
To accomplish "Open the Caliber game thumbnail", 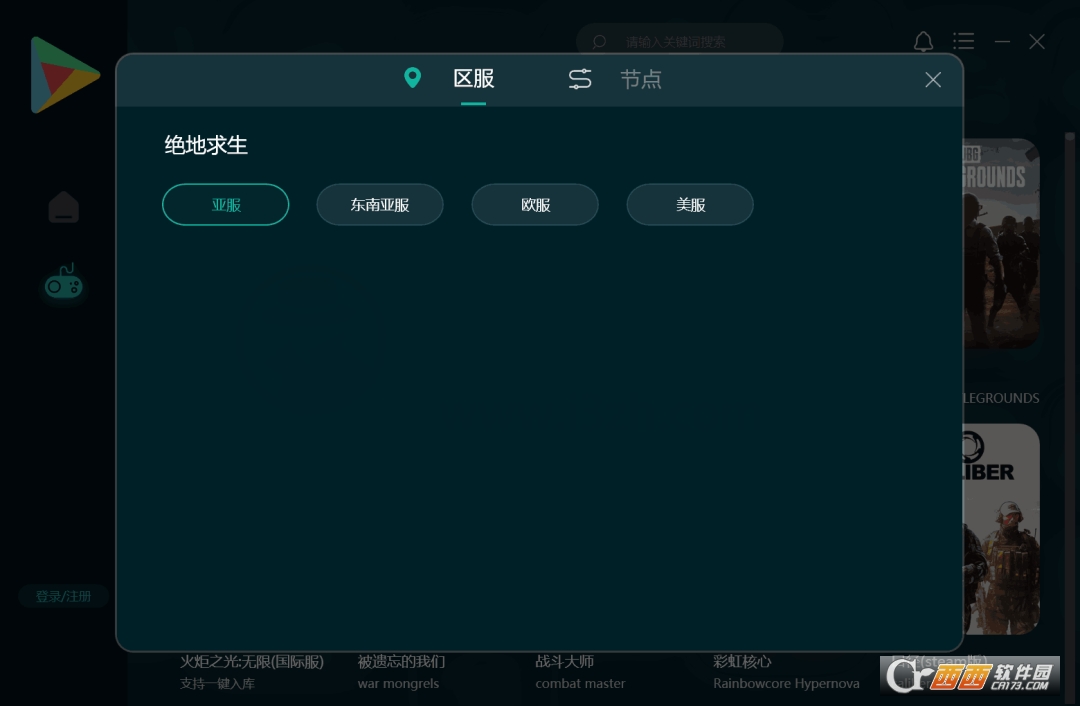I will coord(1001,529).
